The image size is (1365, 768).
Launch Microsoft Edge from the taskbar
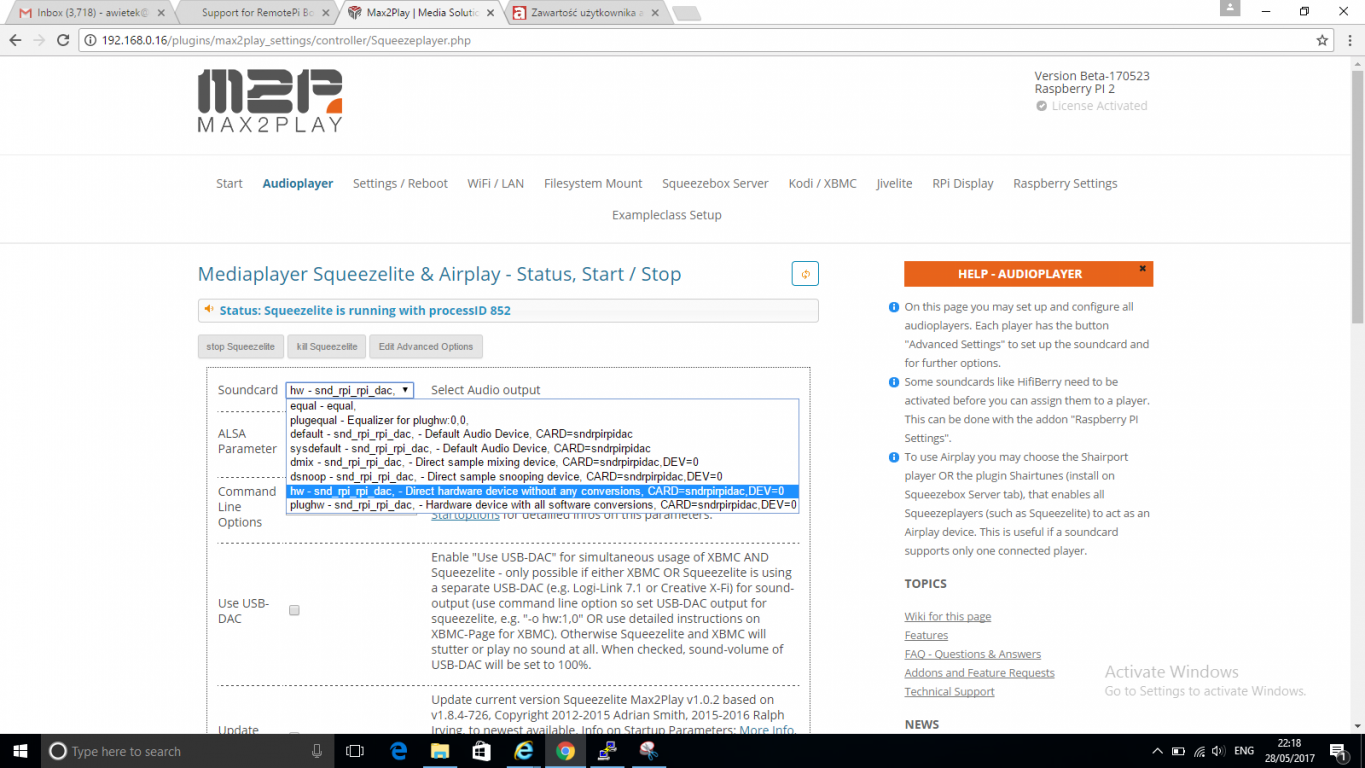399,751
